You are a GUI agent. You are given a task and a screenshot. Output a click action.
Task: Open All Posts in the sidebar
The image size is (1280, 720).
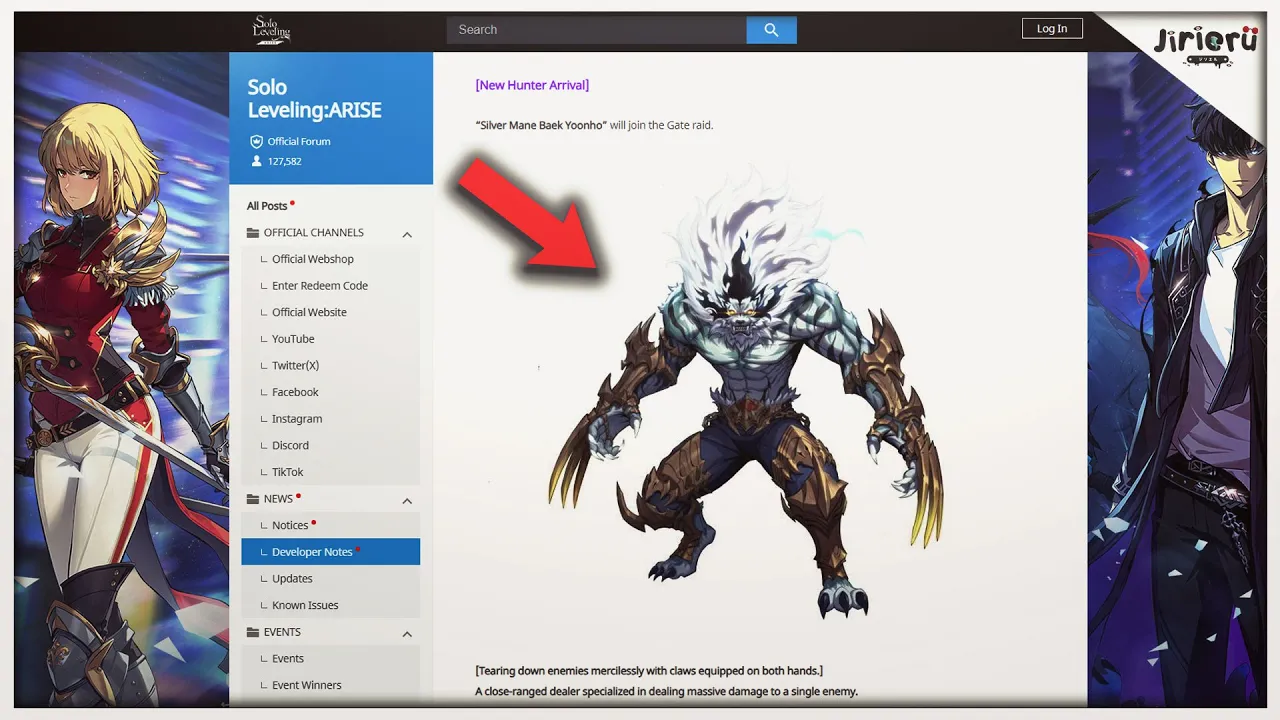267,206
